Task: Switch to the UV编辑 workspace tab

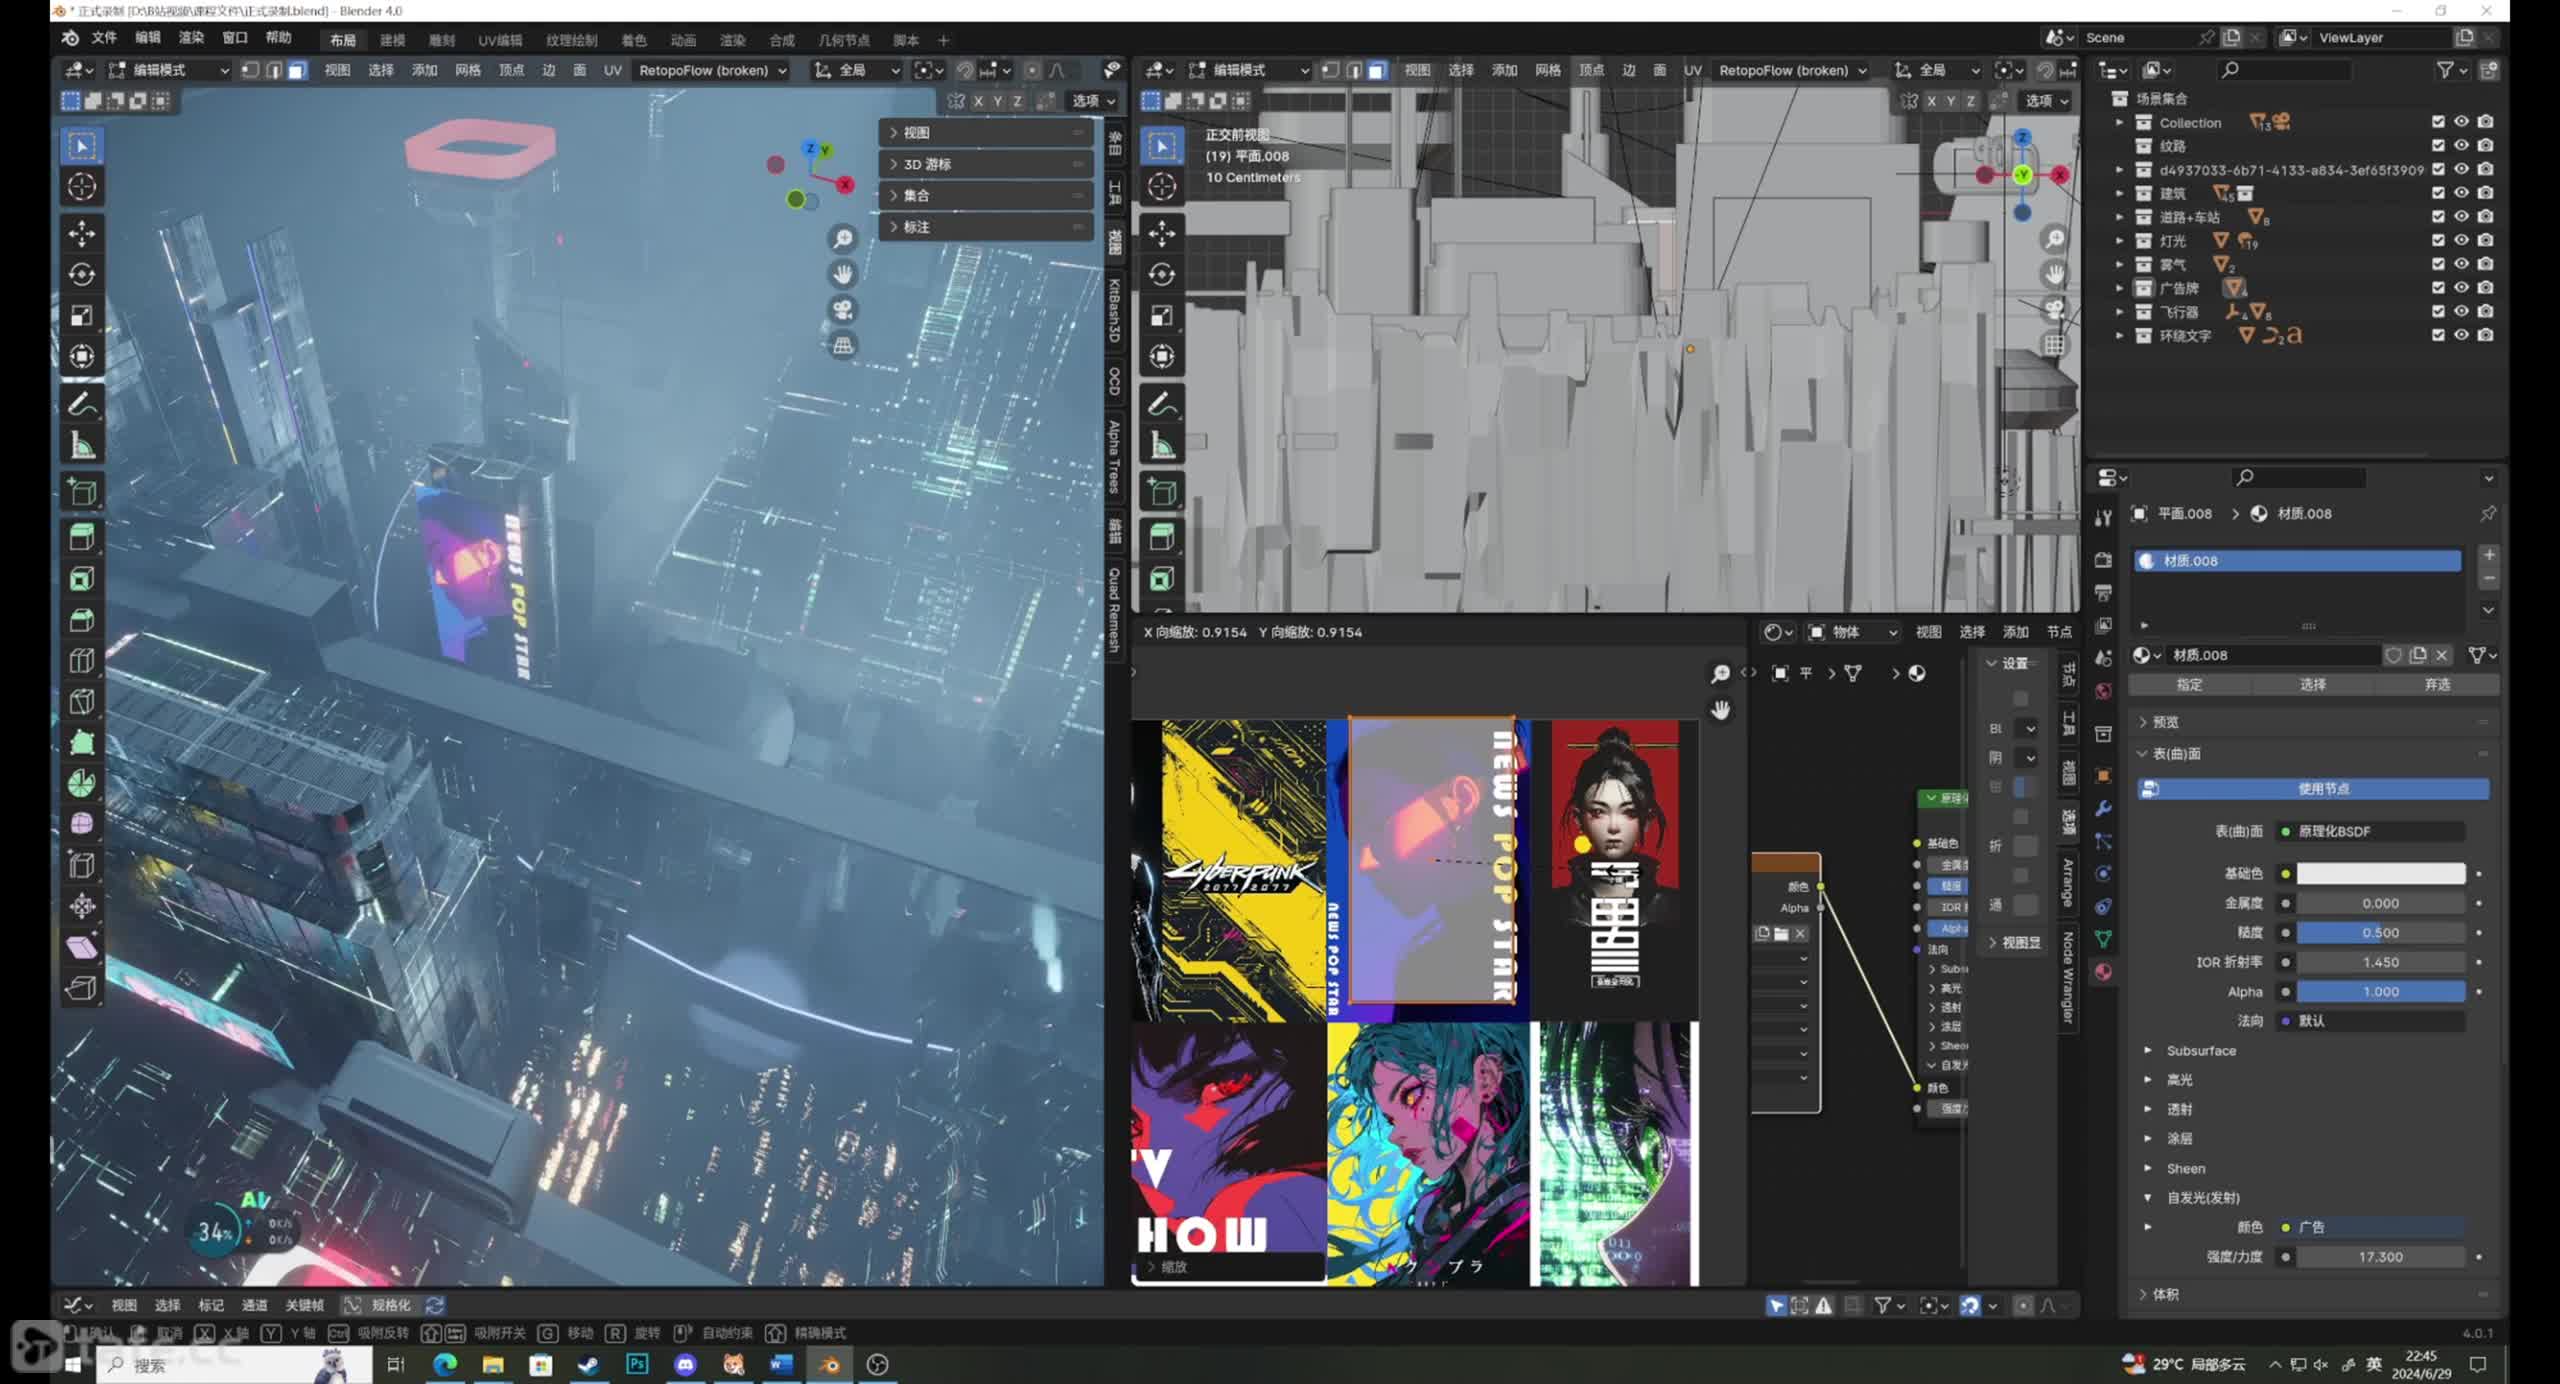Action: 500,40
